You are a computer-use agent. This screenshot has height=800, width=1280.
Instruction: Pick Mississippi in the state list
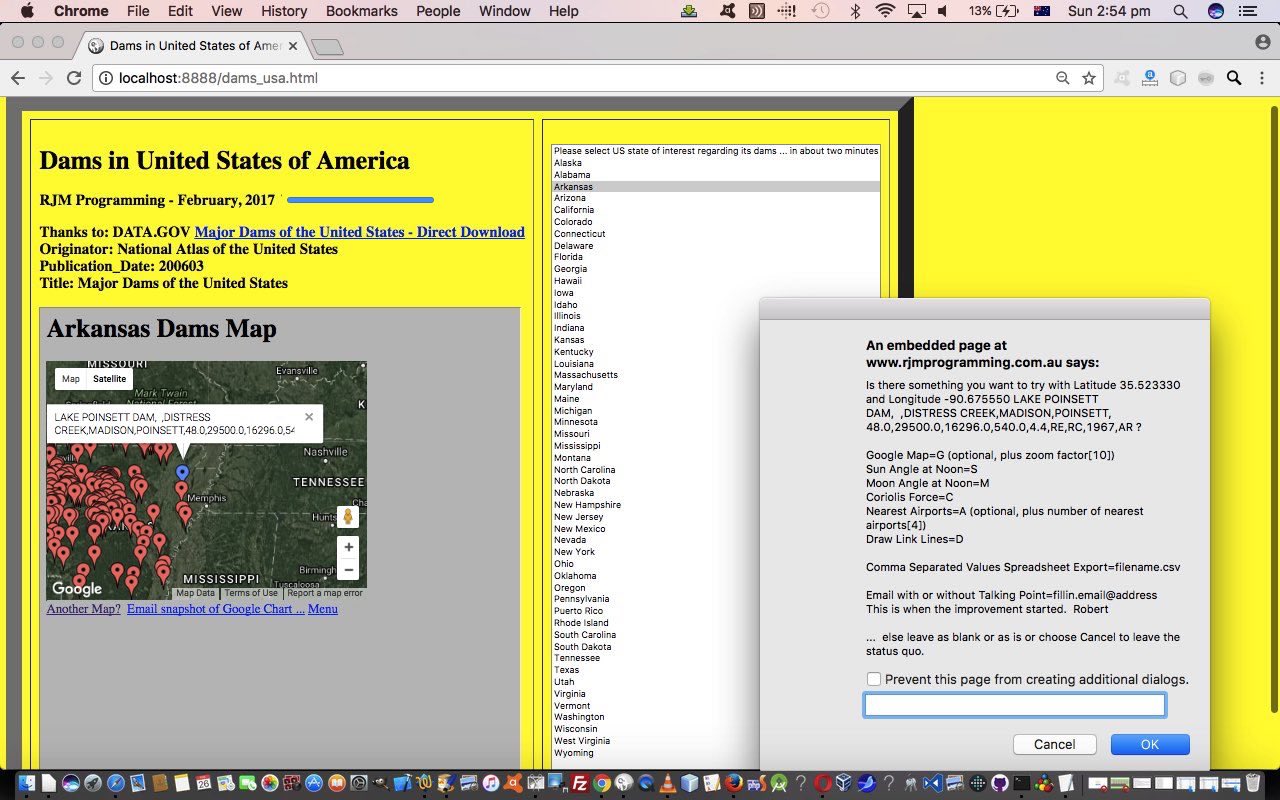pos(716,446)
